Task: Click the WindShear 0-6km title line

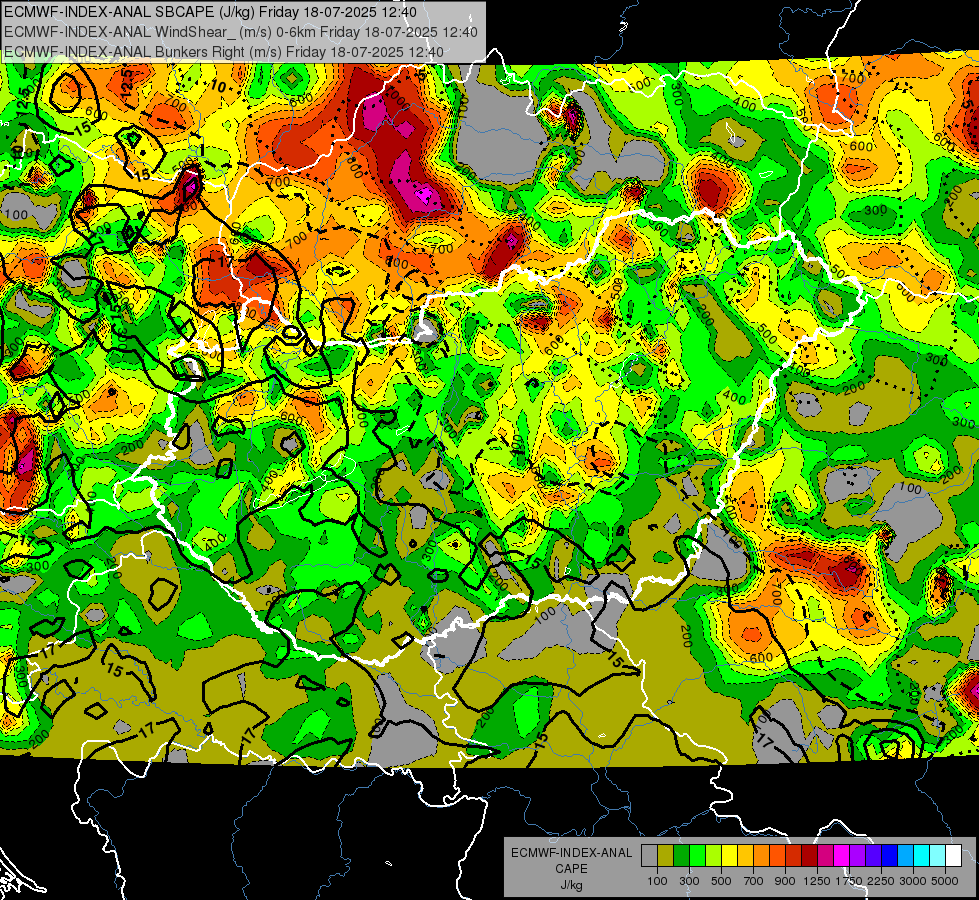Action: pyautogui.click(x=240, y=32)
